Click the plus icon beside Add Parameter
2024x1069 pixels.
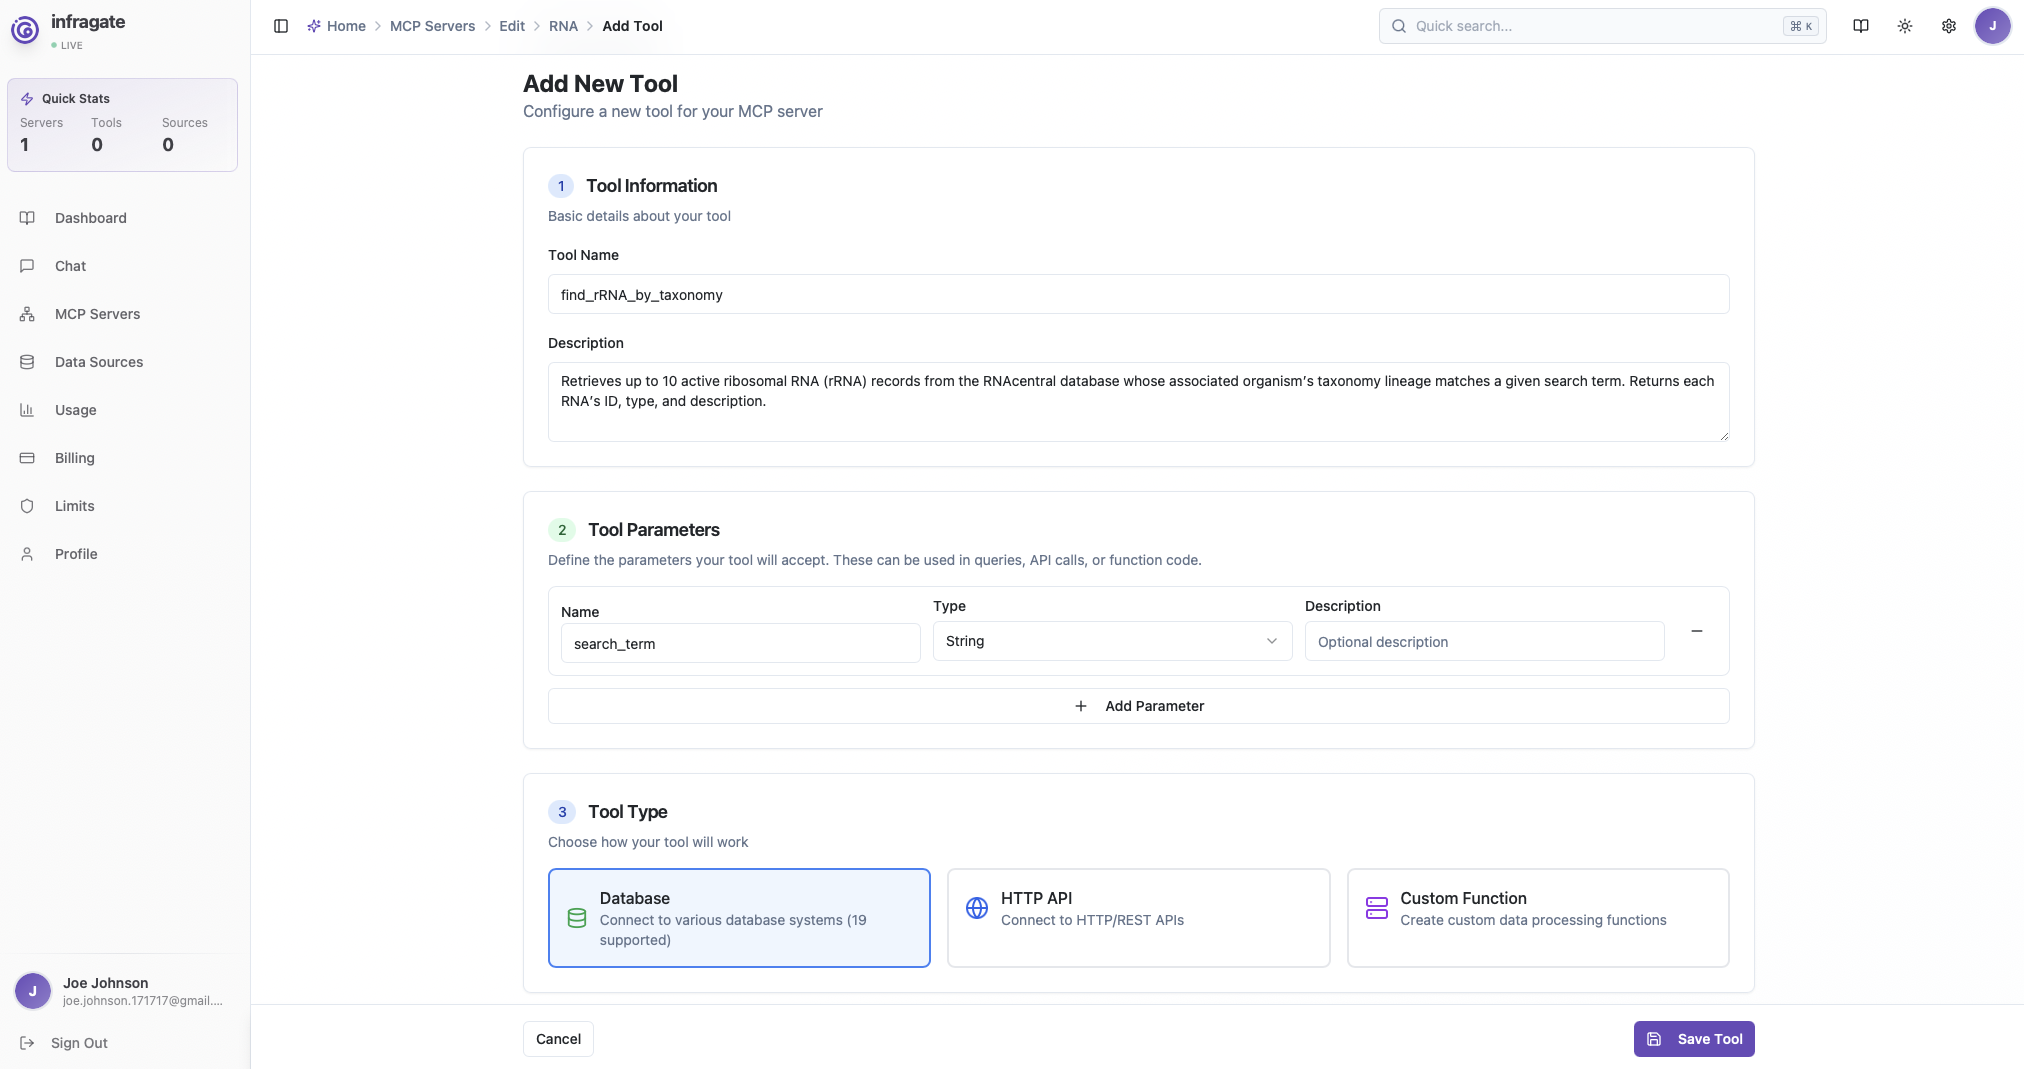[1081, 706]
